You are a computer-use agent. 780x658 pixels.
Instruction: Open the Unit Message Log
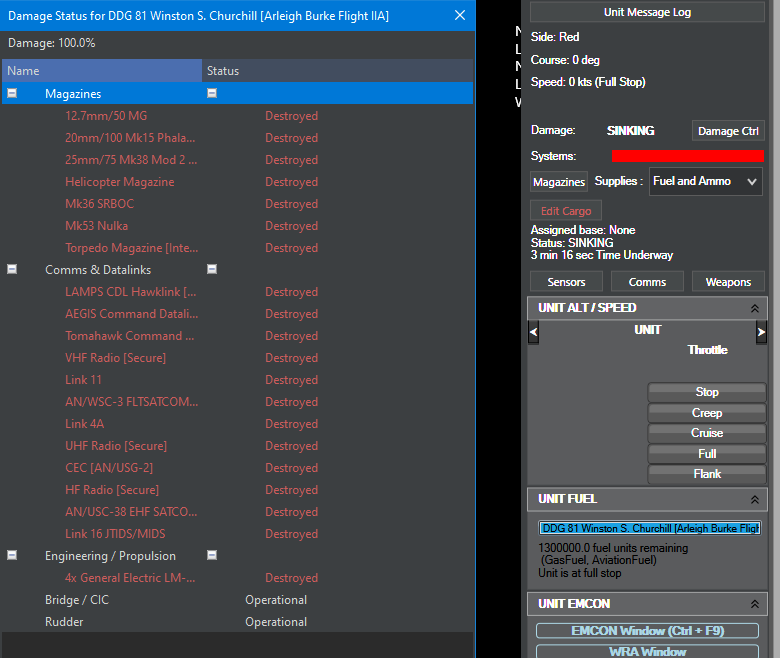point(647,12)
